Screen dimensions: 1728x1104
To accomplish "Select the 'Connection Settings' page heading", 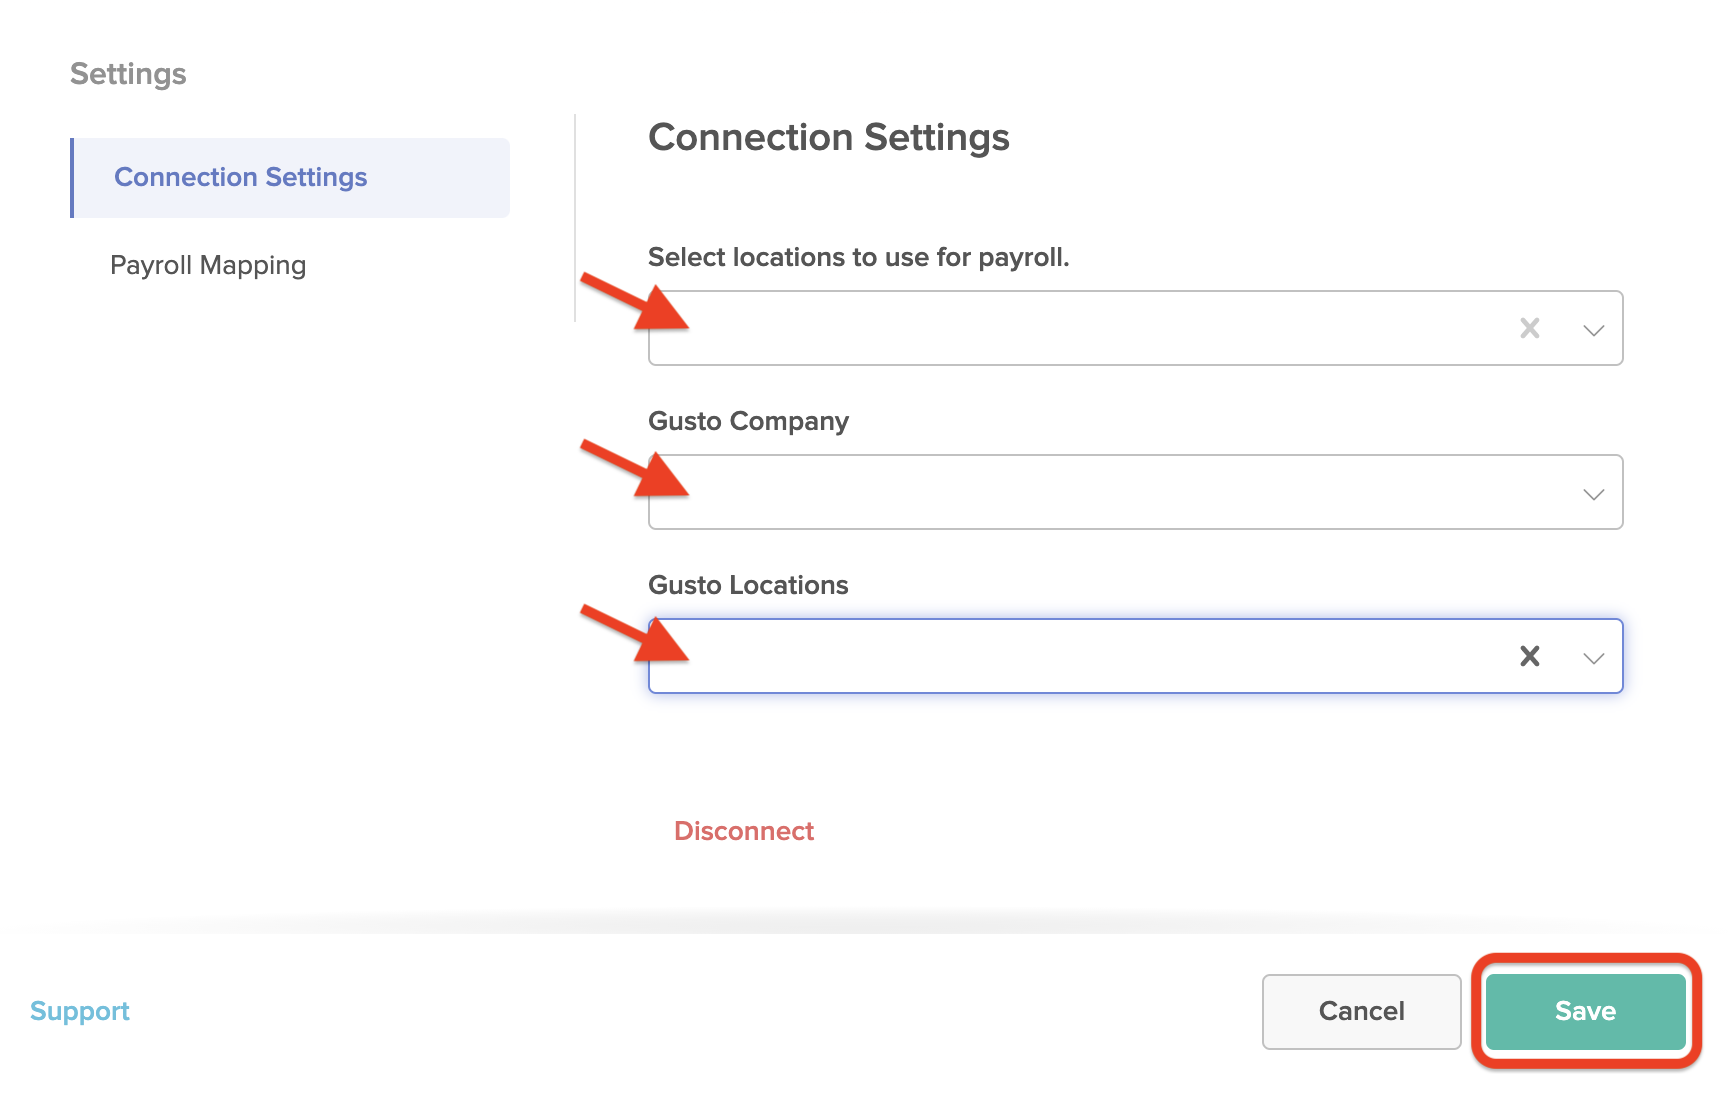I will [x=829, y=138].
